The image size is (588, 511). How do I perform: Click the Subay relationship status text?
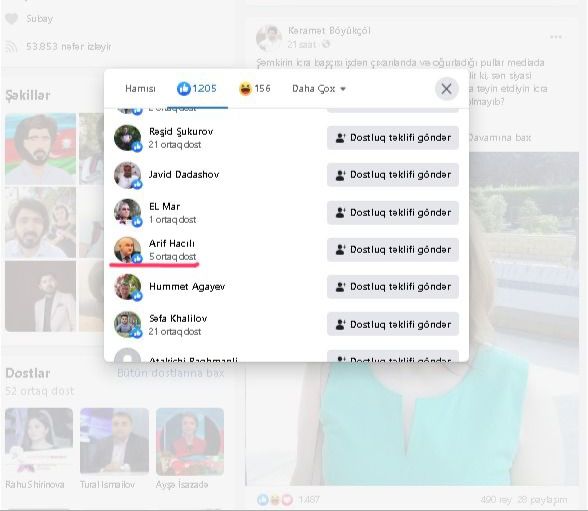tap(39, 18)
